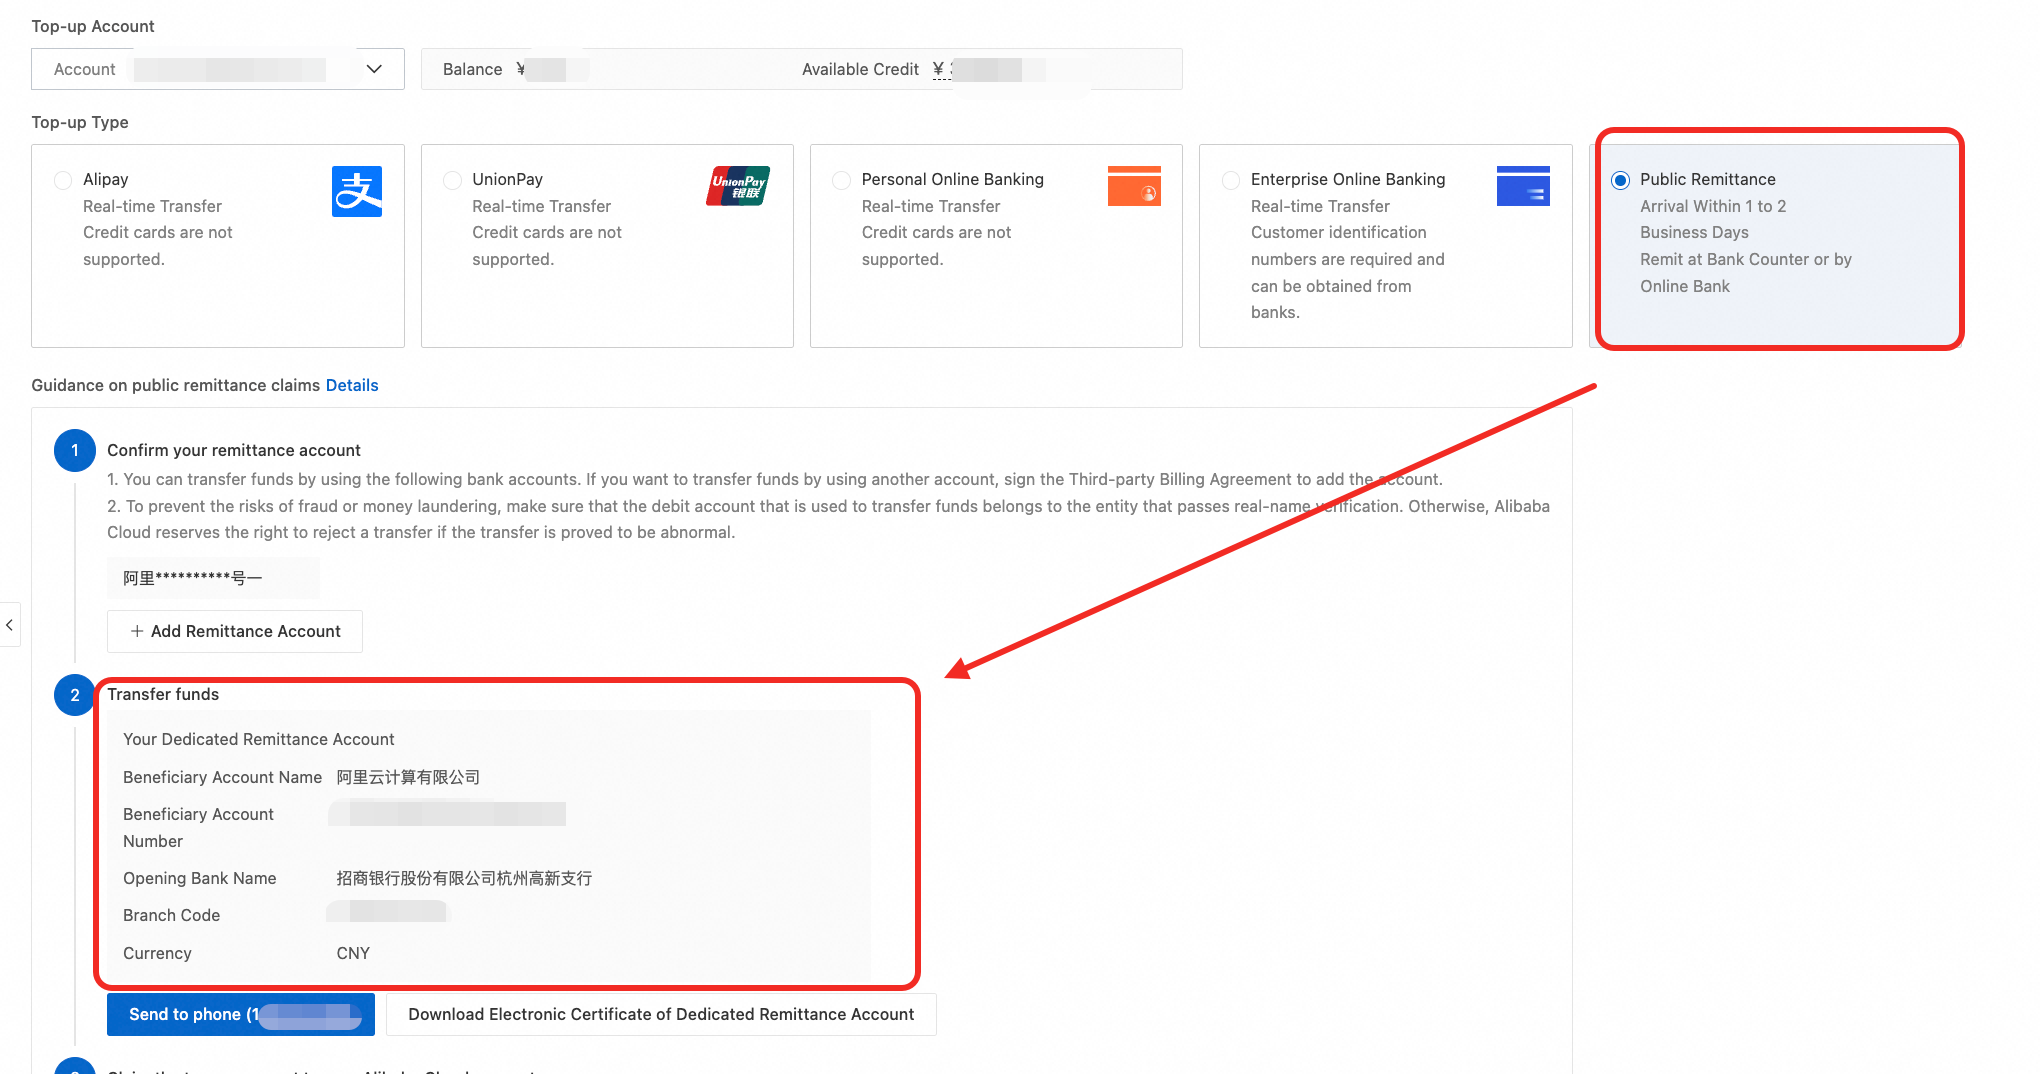Download Electronic Certificate of Dedicated Remittance Account

[x=661, y=1014]
